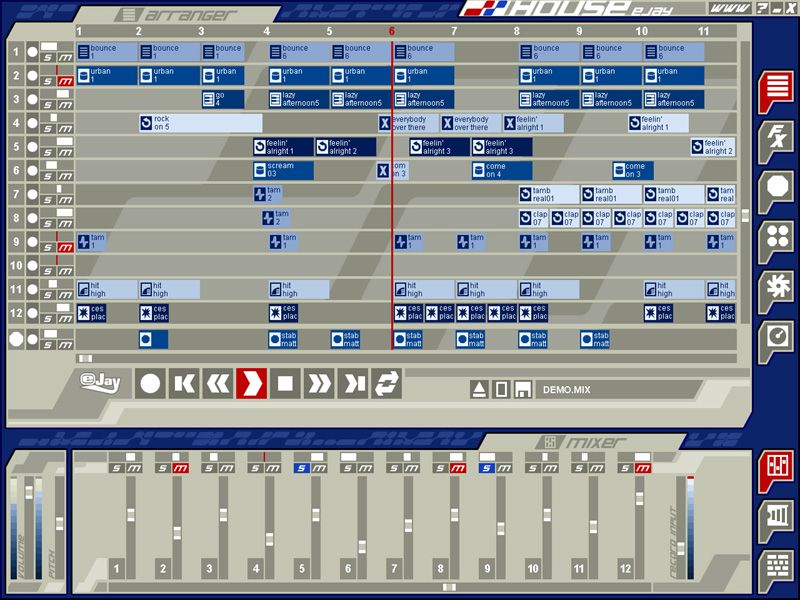Rewind to the song start
Screen dimensions: 800x600
(x=184, y=383)
